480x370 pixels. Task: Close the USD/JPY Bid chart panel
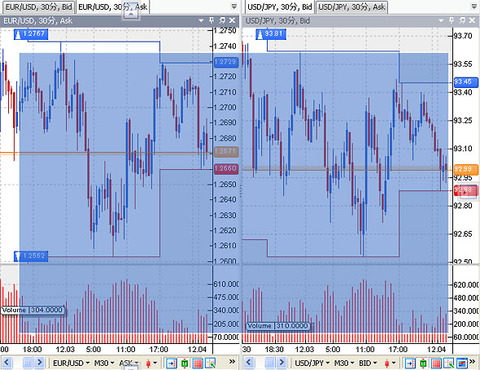[x=472, y=21]
